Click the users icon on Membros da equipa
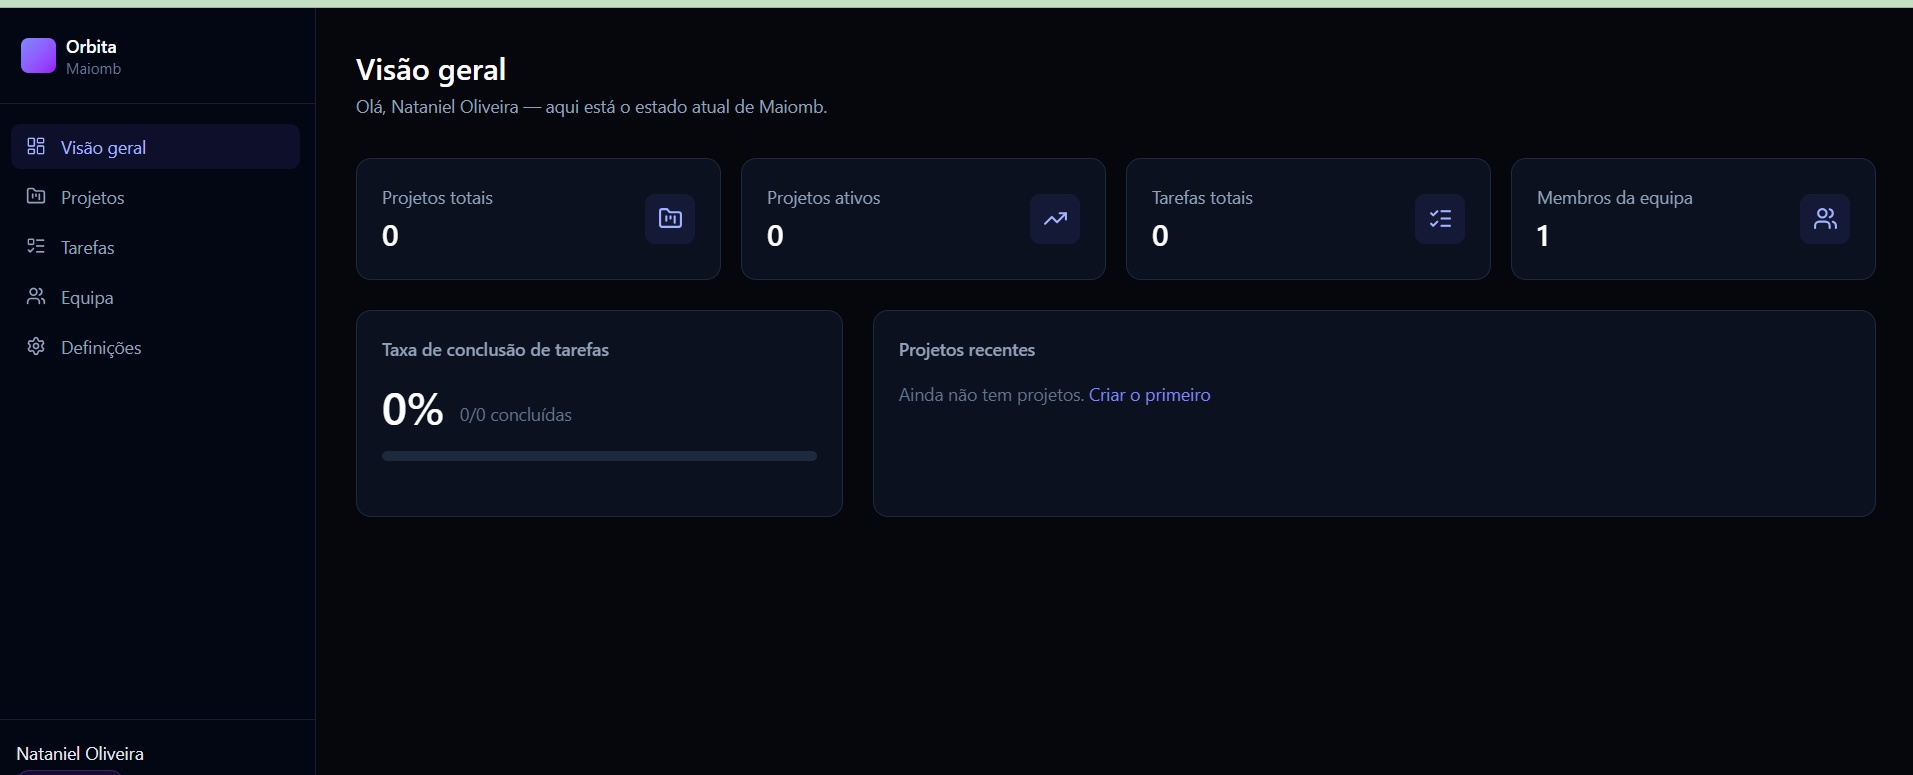Screen dimensions: 1913x775 [x=1825, y=218]
